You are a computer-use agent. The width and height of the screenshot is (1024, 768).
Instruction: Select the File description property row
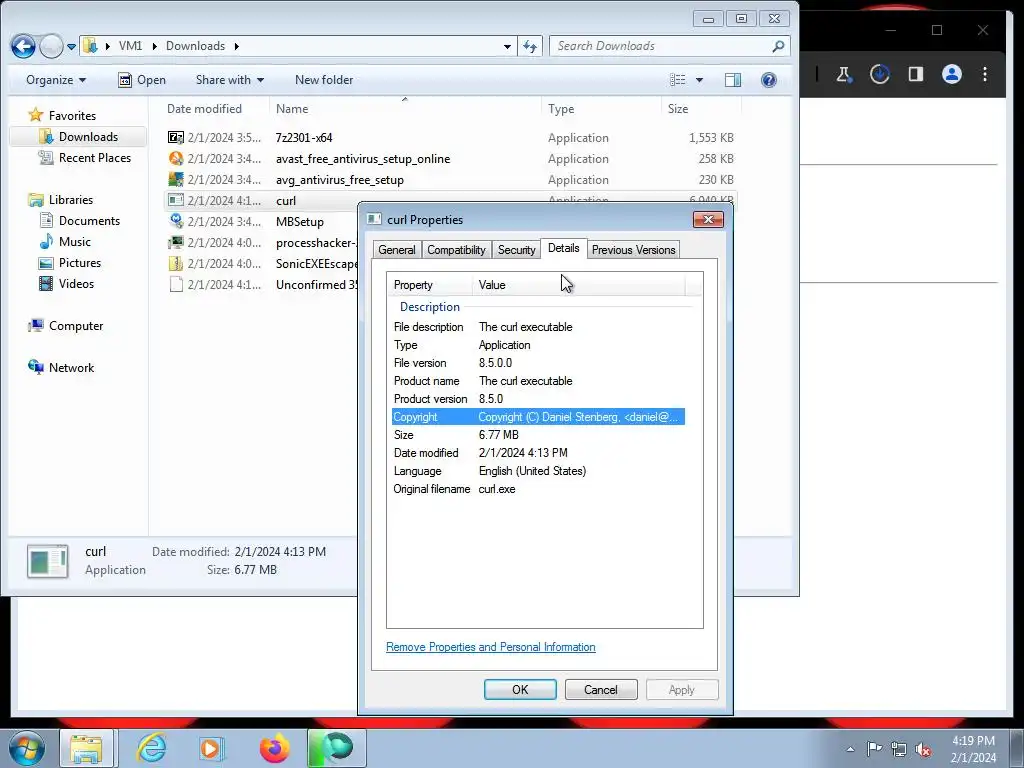538,327
